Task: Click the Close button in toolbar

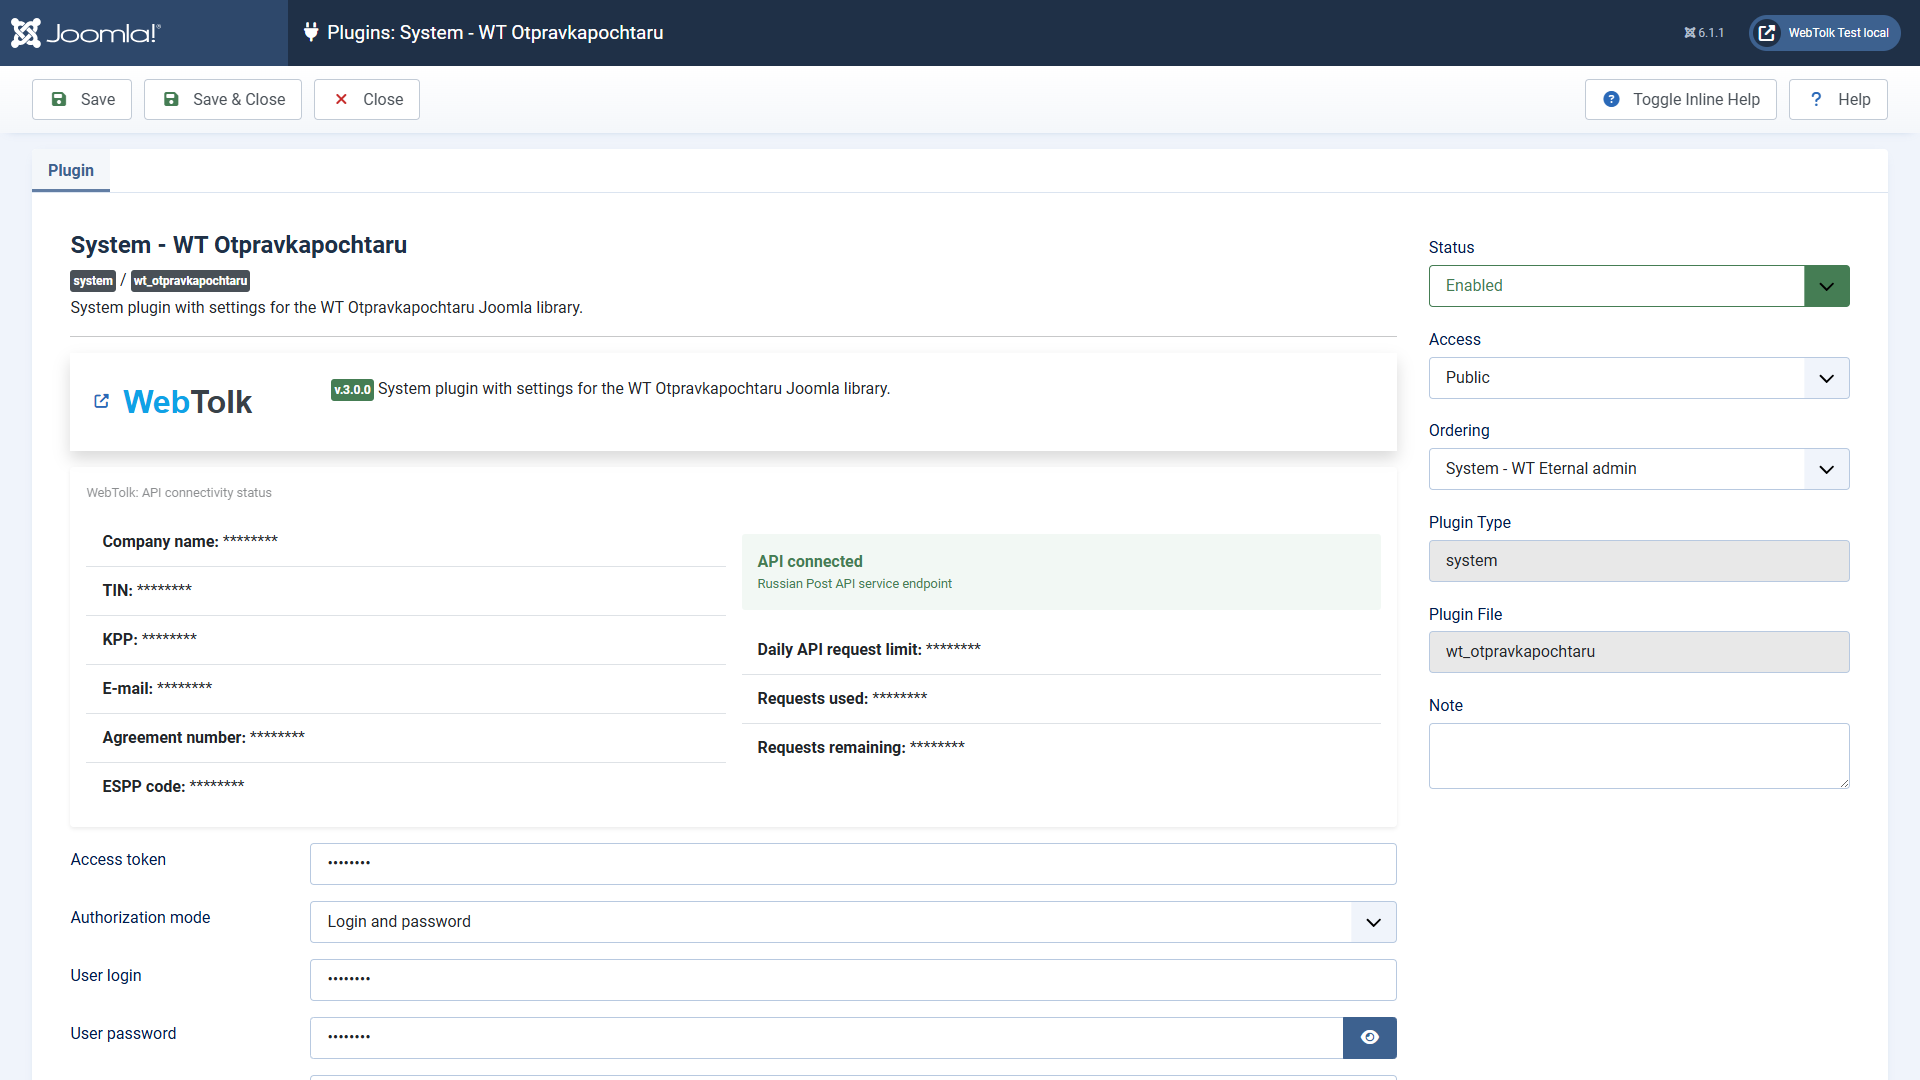Action: (367, 100)
